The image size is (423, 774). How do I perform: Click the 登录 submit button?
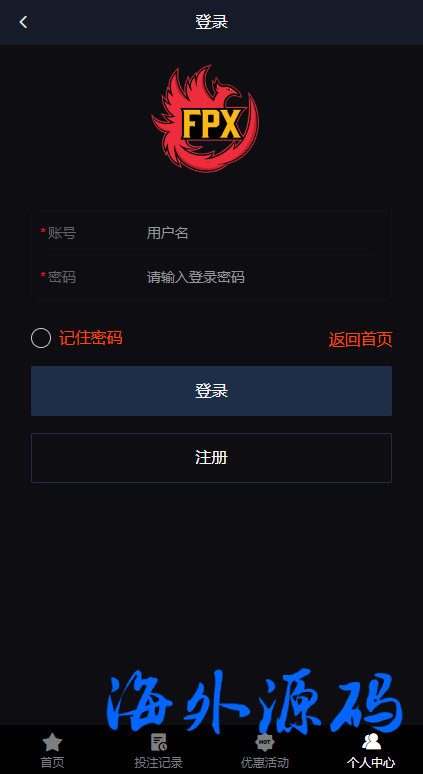(211, 391)
